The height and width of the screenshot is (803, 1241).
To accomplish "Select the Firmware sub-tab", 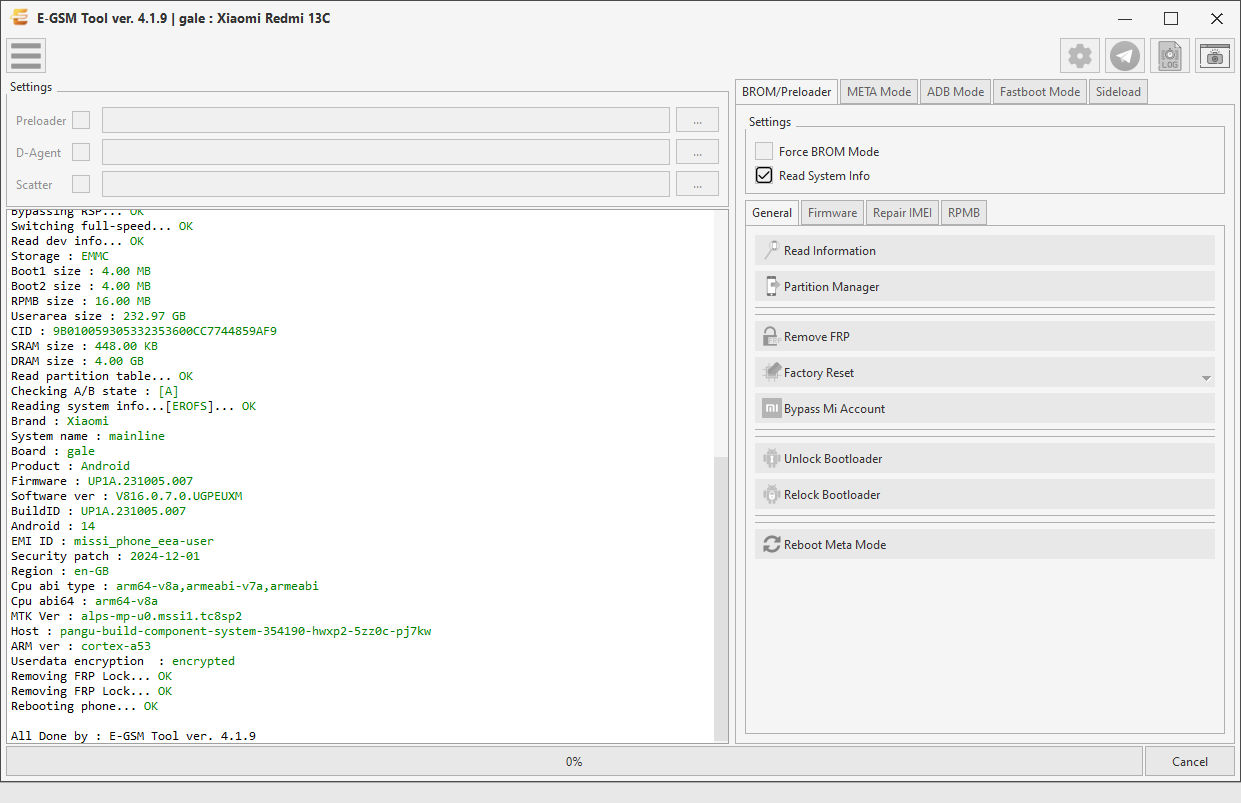I will pos(832,212).
